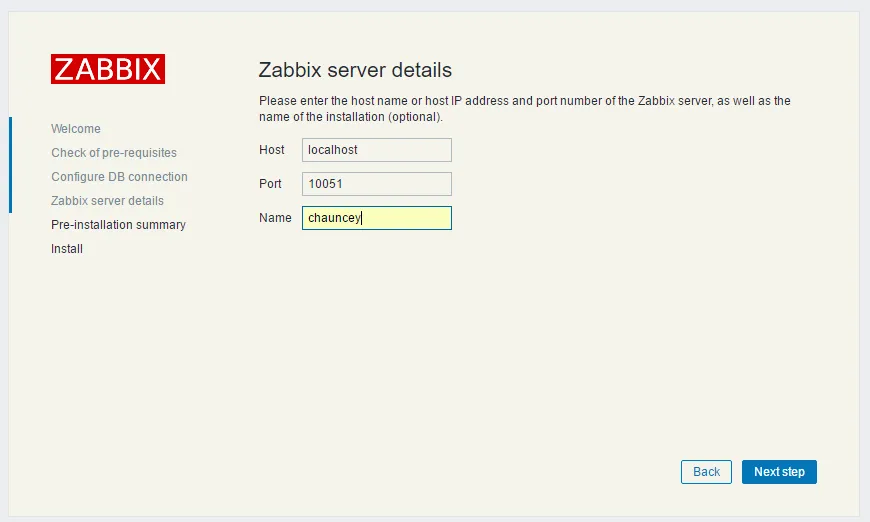Click the Zabbix server details heading
The width and height of the screenshot is (870, 522).
(355, 70)
